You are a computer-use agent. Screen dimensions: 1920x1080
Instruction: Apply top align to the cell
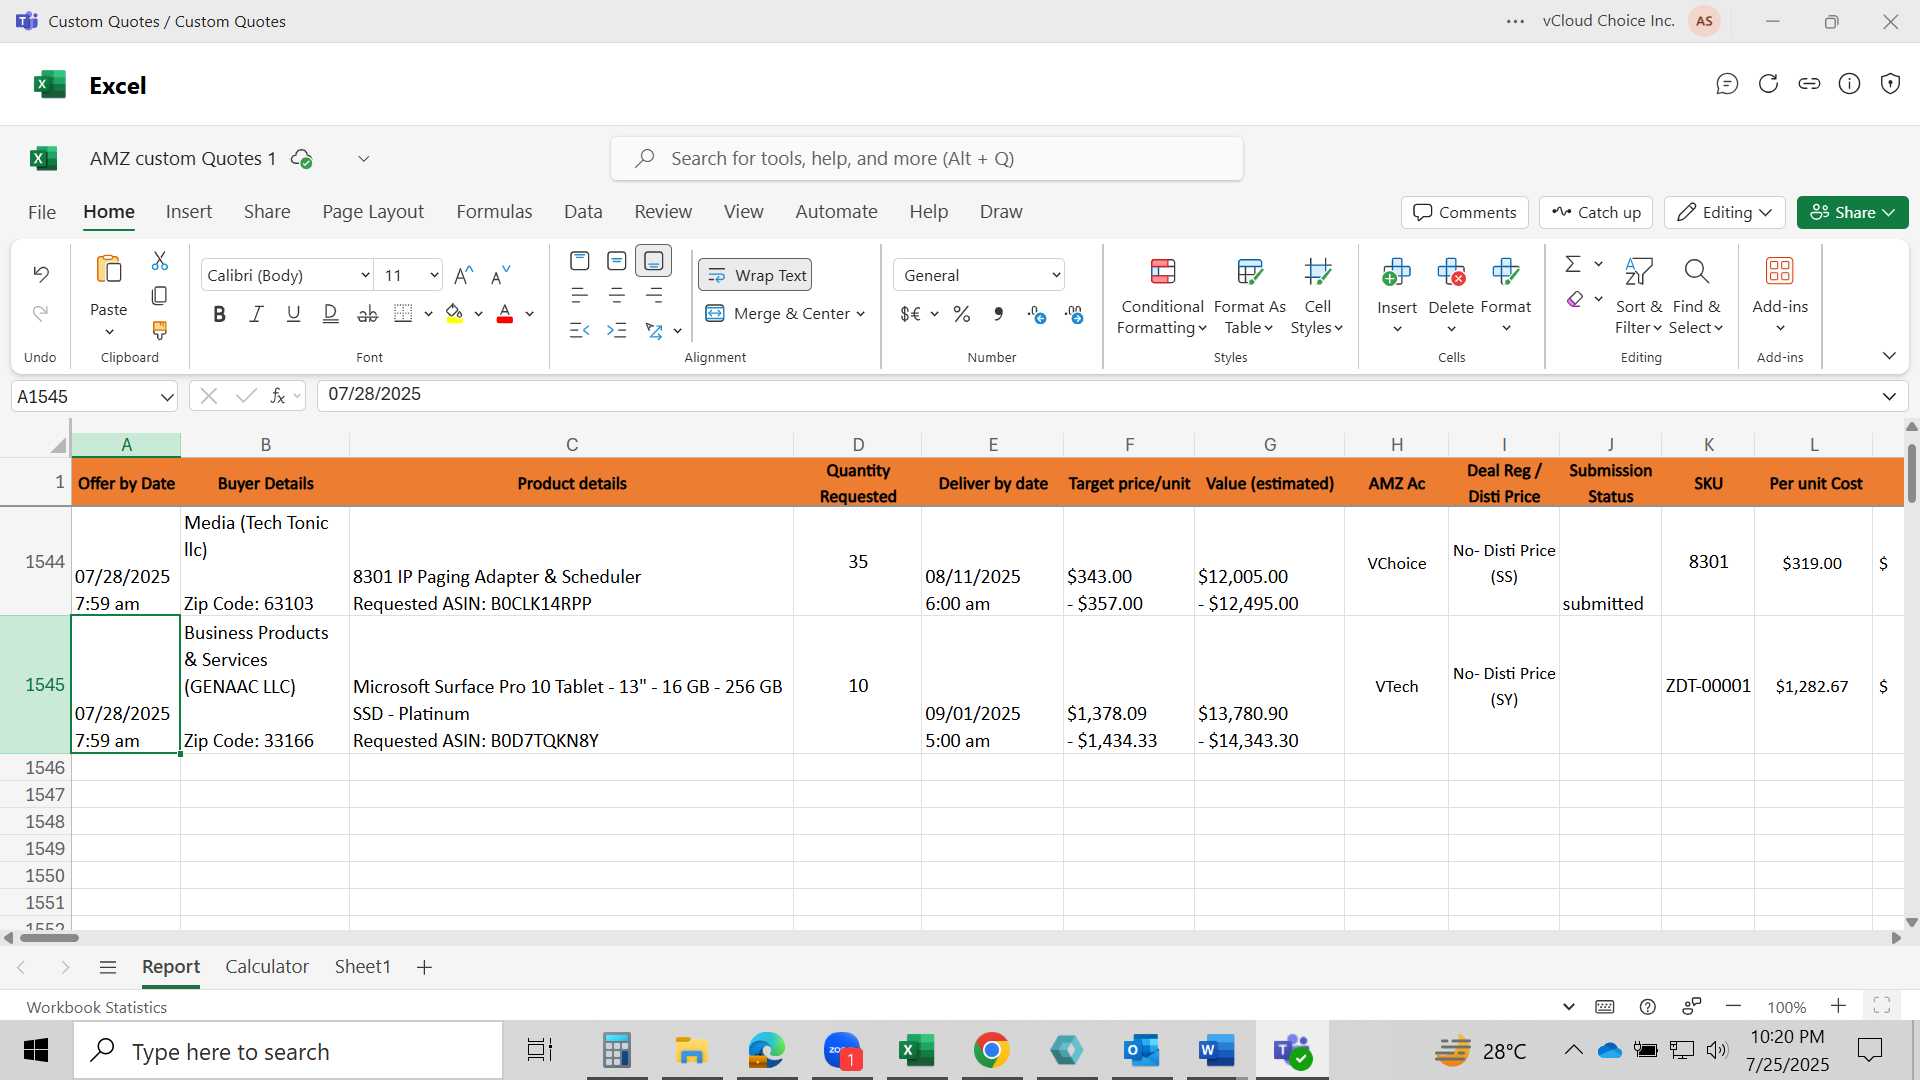(x=579, y=261)
